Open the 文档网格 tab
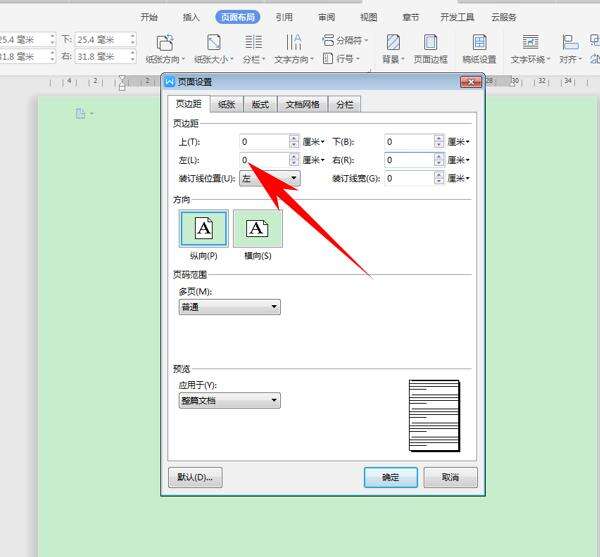Screen dimensions: 600x557 (x=302, y=104)
